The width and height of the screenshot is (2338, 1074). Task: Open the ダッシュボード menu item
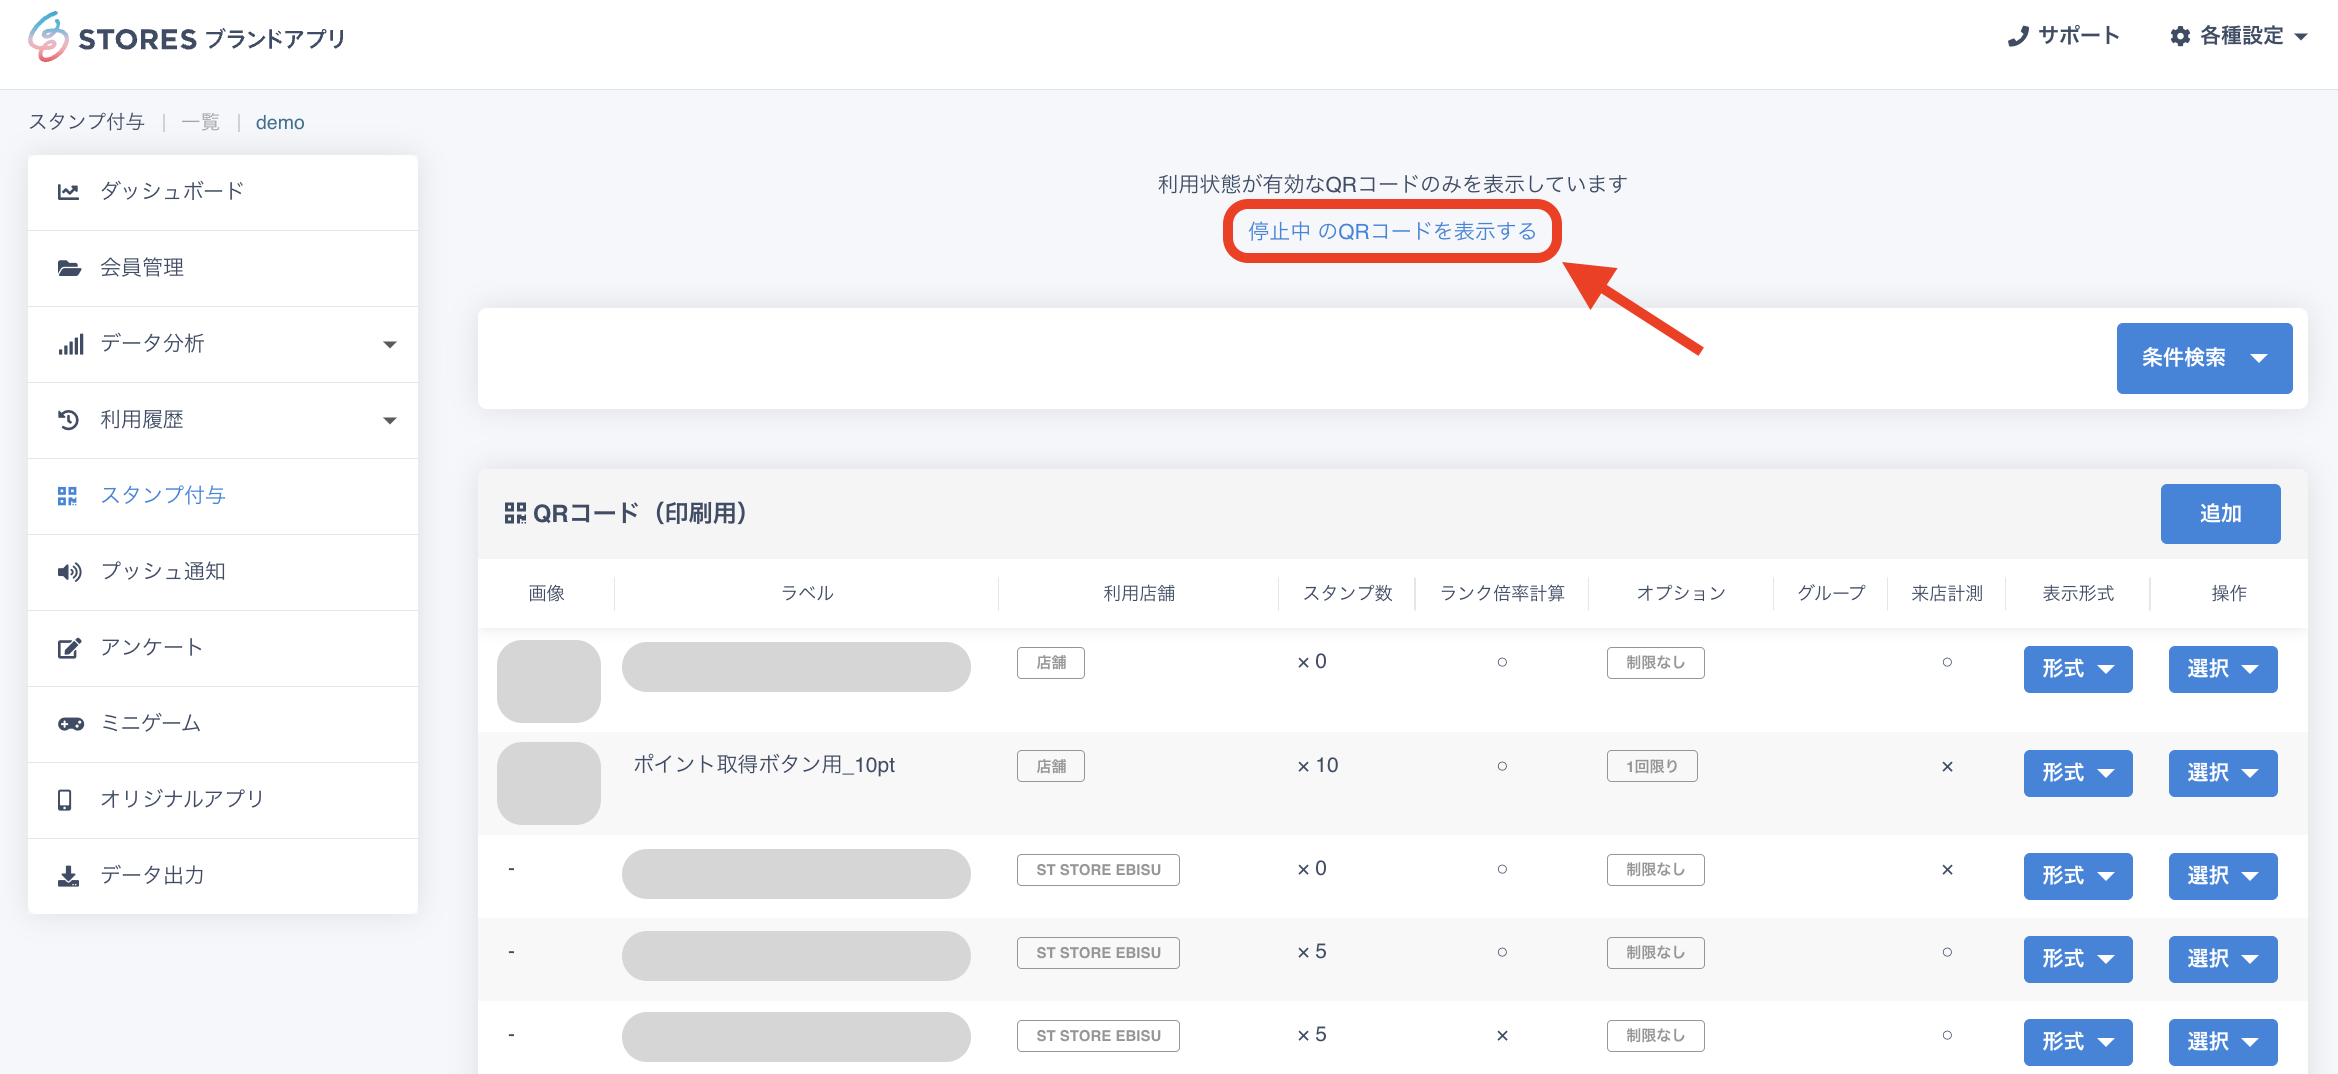[223, 192]
